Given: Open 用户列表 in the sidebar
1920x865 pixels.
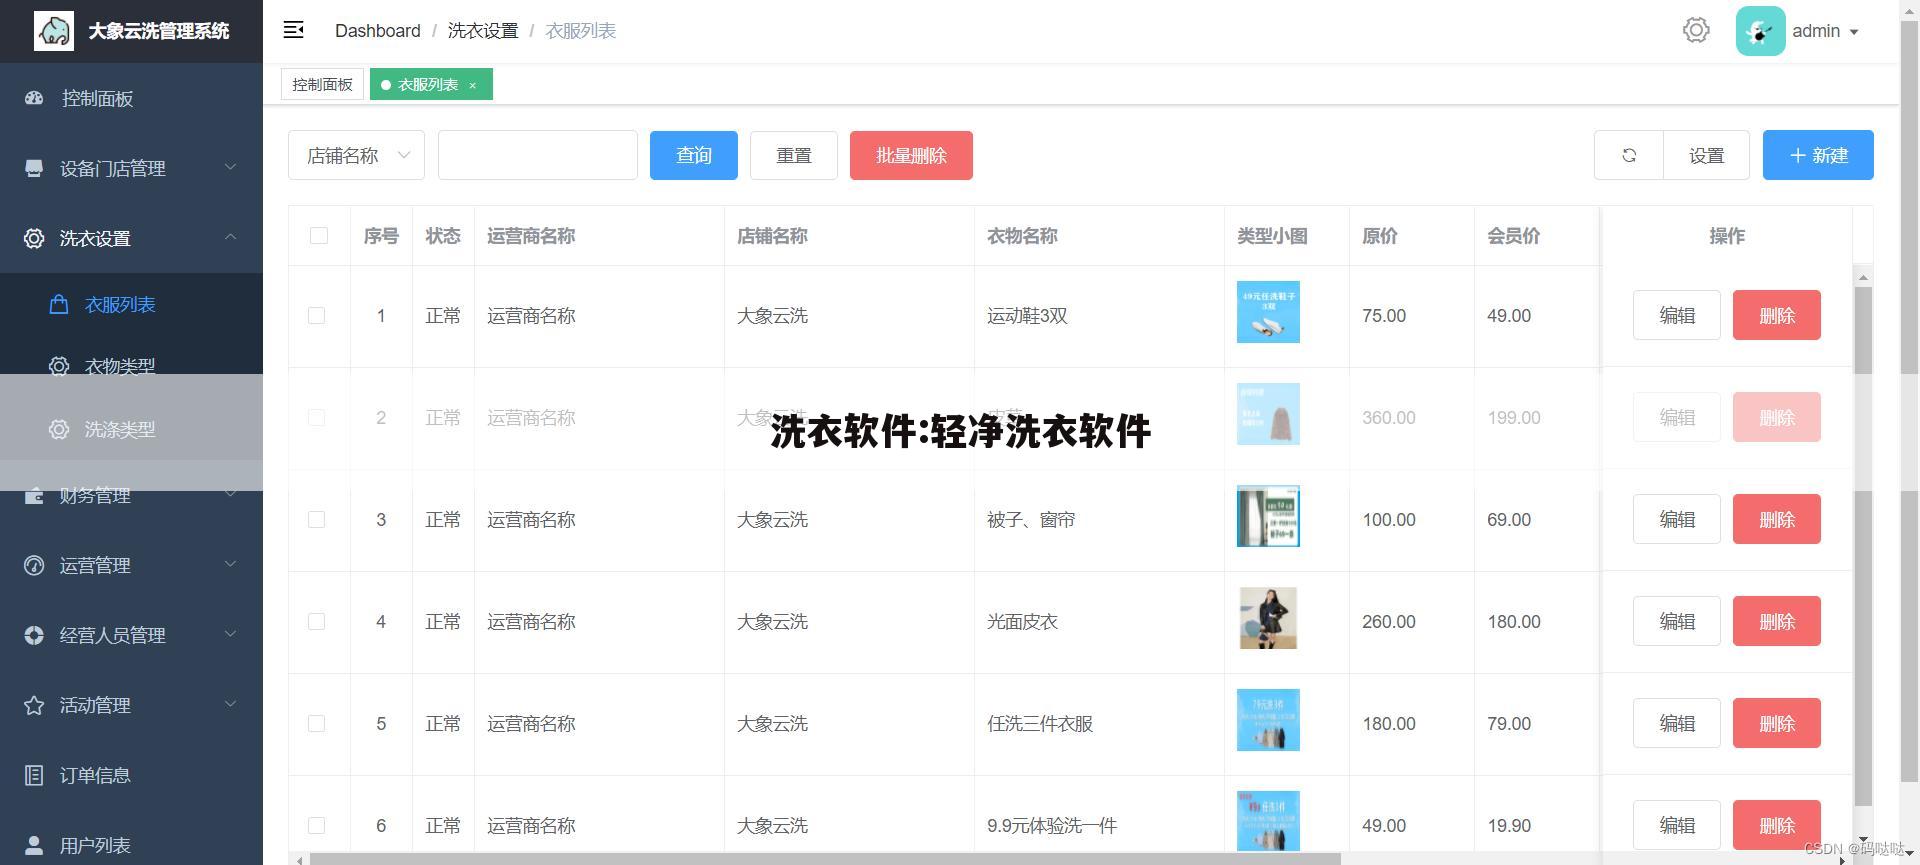Looking at the screenshot, I should point(131,845).
